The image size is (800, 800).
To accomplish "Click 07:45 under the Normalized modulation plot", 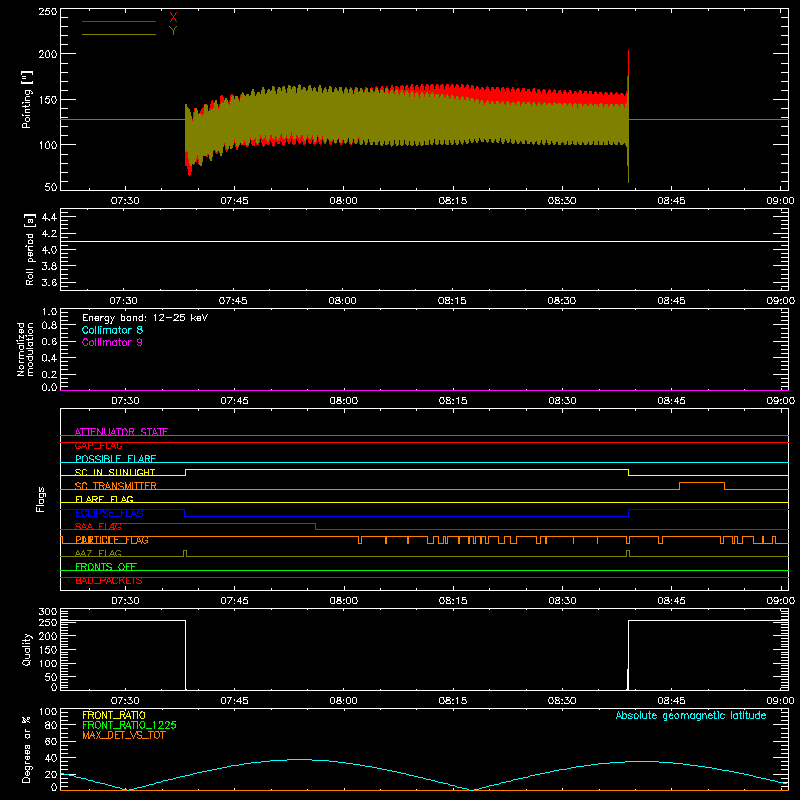I will point(234,401).
